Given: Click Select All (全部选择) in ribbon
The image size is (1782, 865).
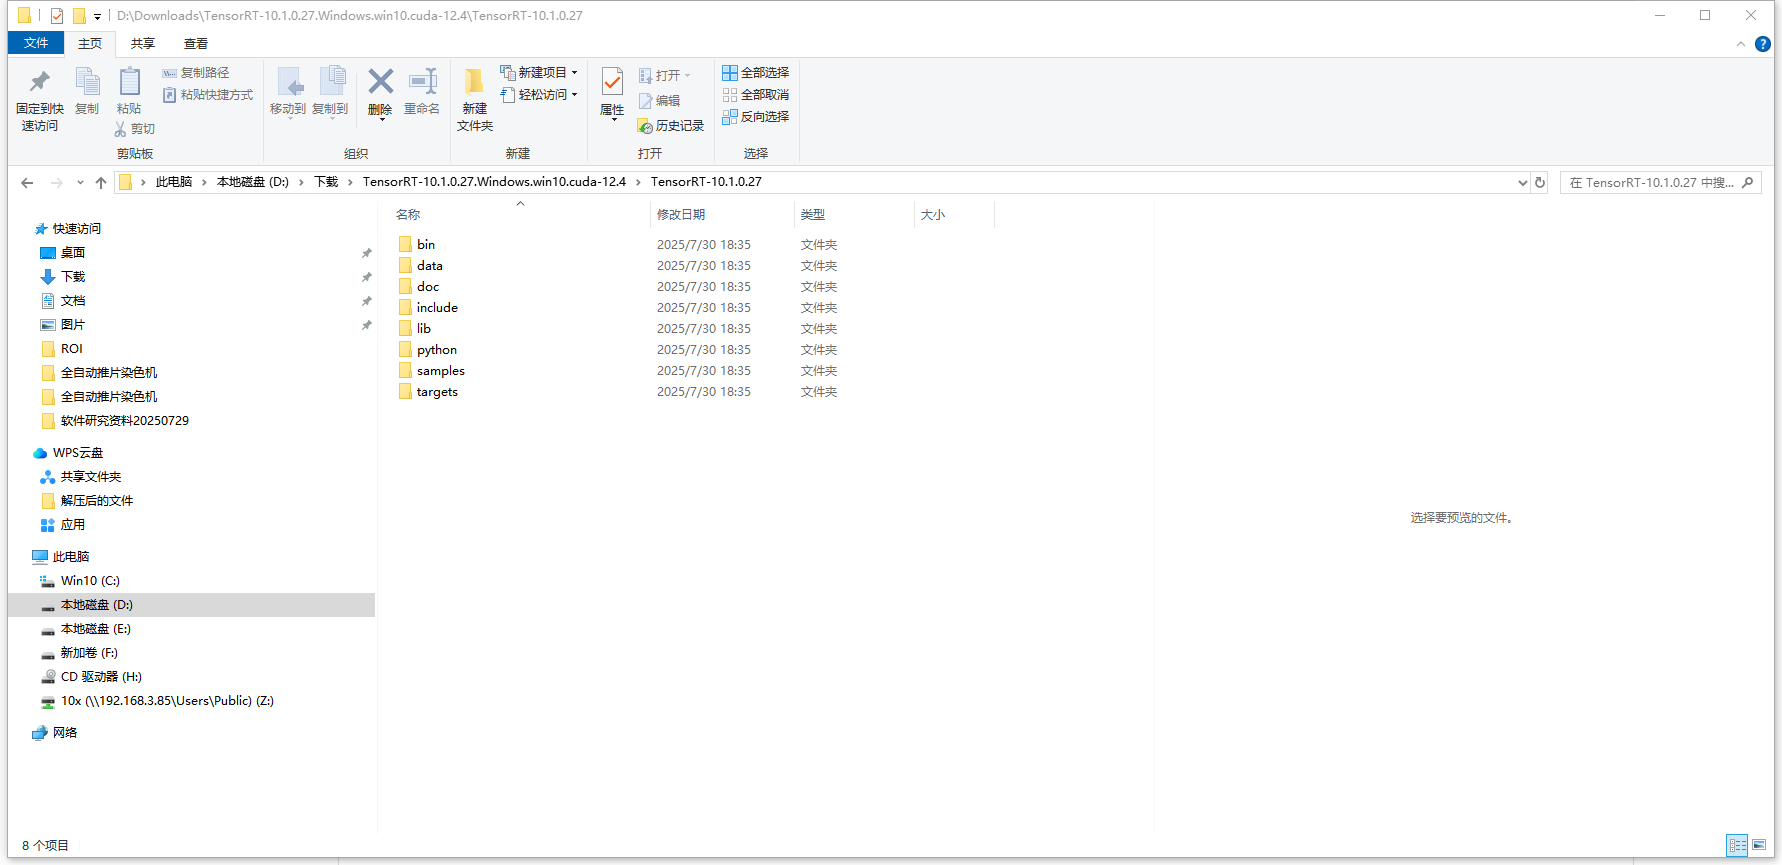Looking at the screenshot, I should pyautogui.click(x=756, y=73).
